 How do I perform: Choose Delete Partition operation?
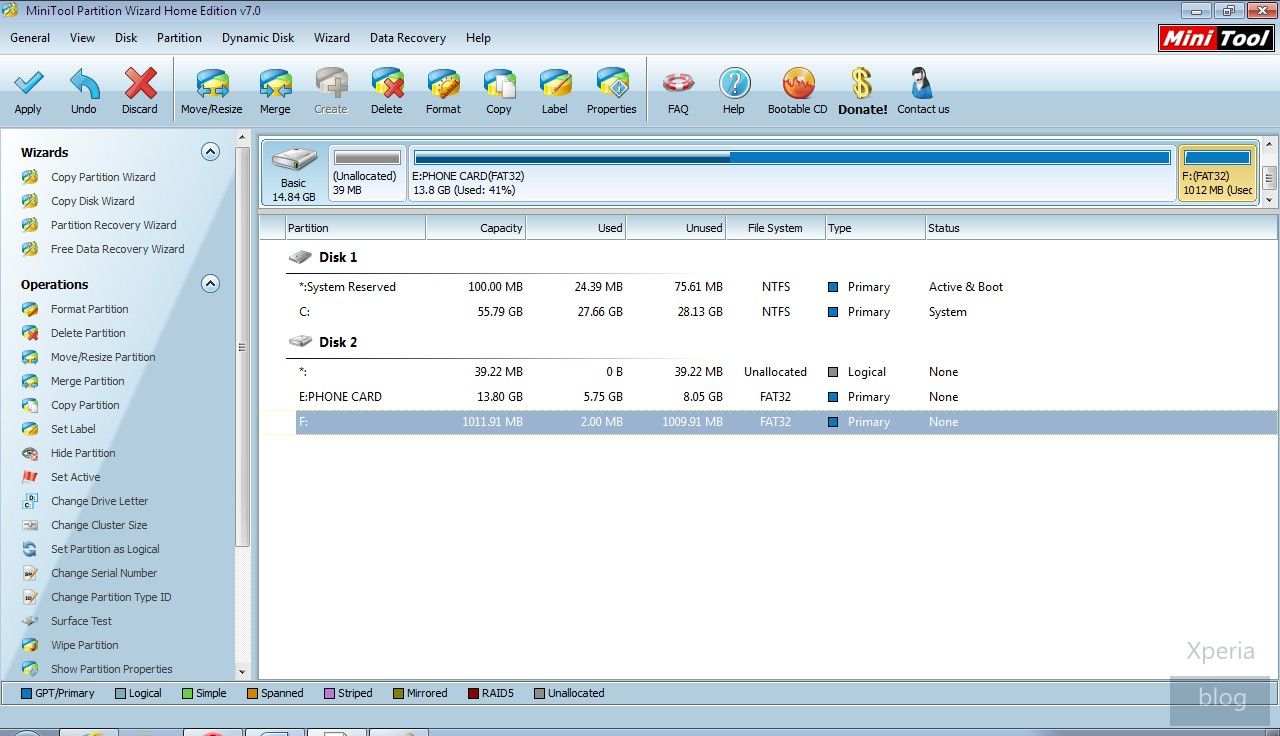pos(88,333)
